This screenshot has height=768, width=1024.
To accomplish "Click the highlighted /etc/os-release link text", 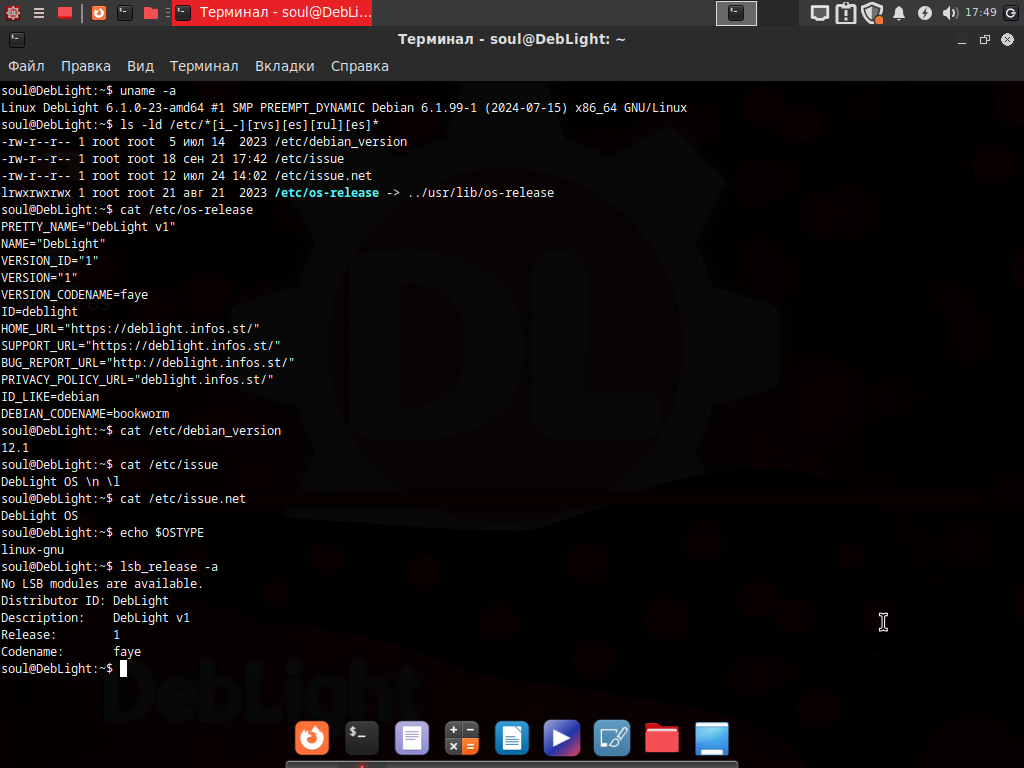I will [327, 193].
